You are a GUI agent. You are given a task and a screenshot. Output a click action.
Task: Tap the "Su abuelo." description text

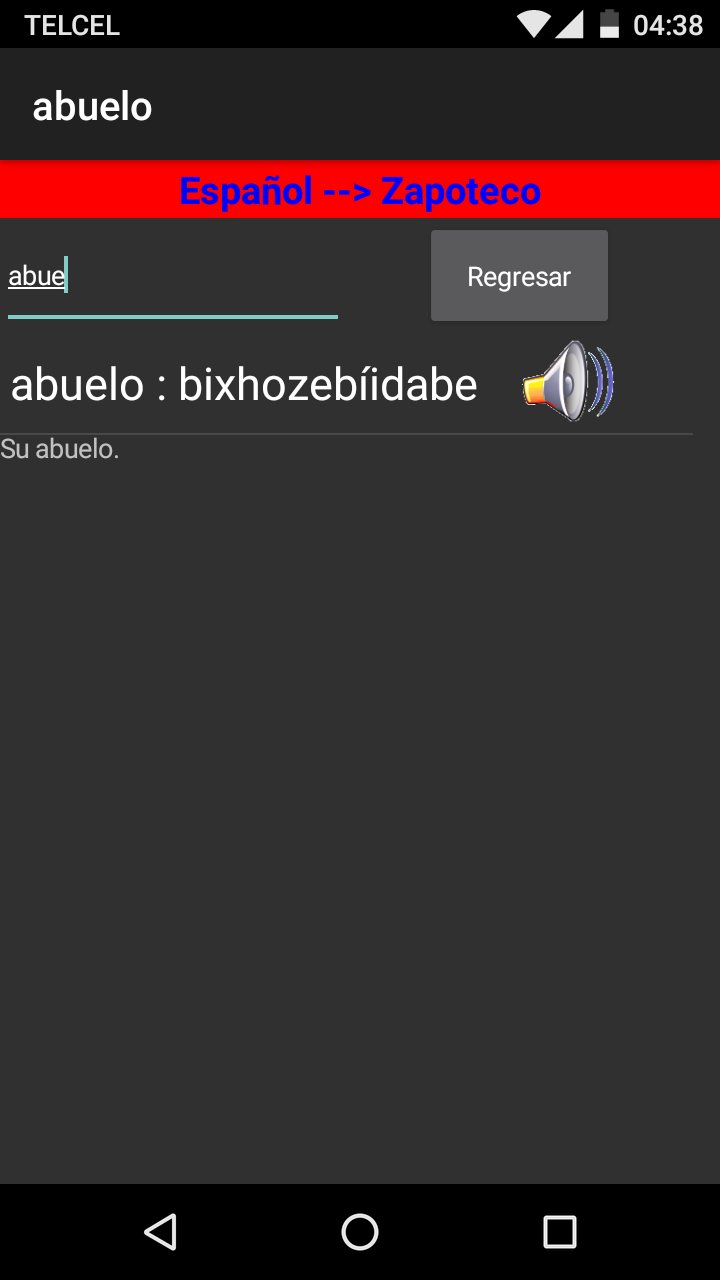coord(60,449)
